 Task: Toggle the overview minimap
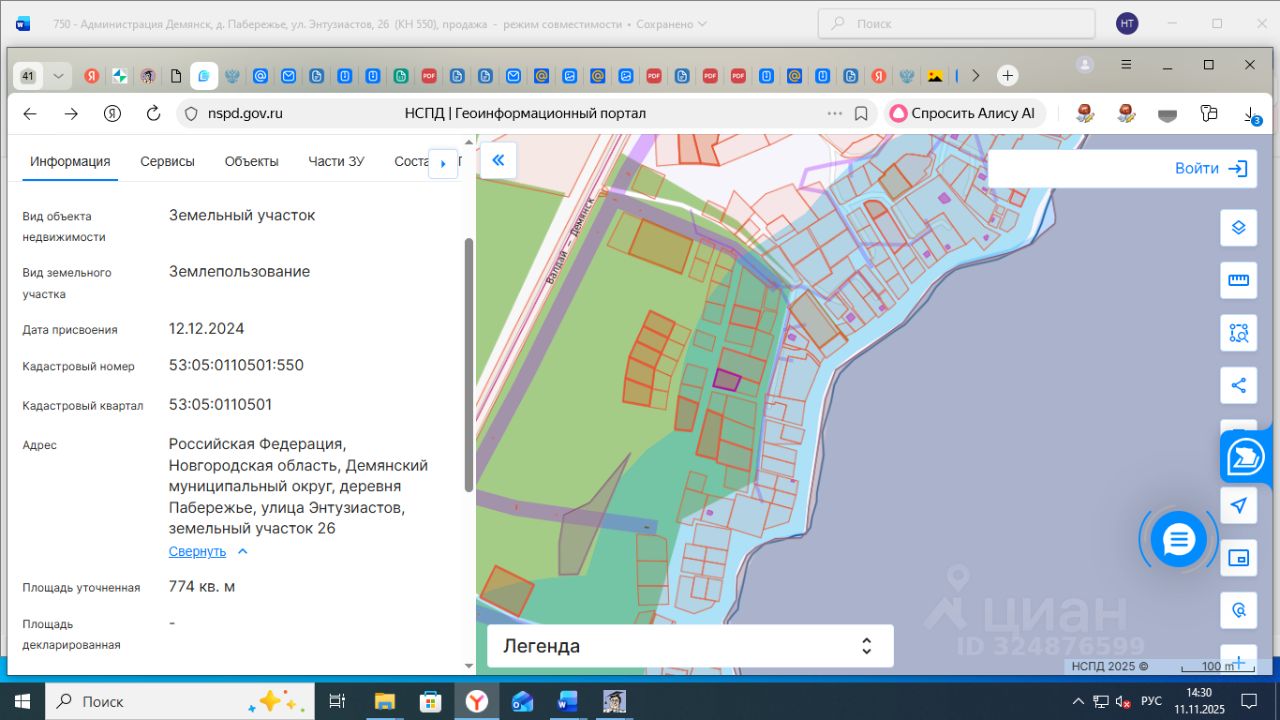coord(1238,558)
